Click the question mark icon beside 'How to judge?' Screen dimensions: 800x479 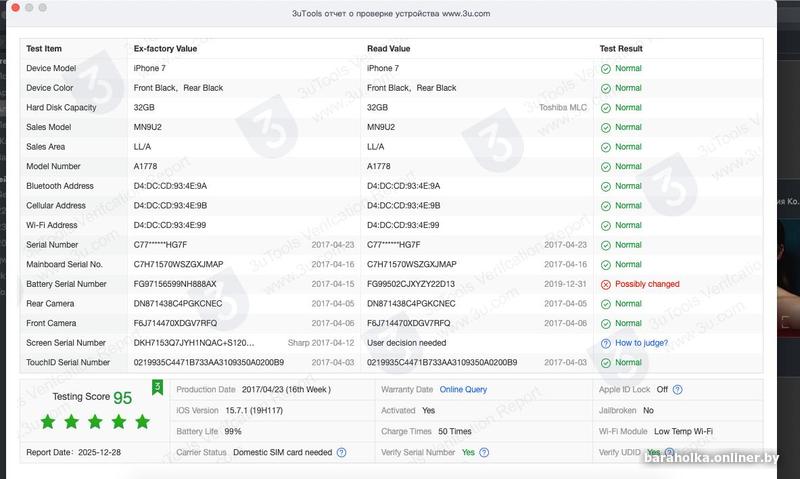click(x=605, y=343)
